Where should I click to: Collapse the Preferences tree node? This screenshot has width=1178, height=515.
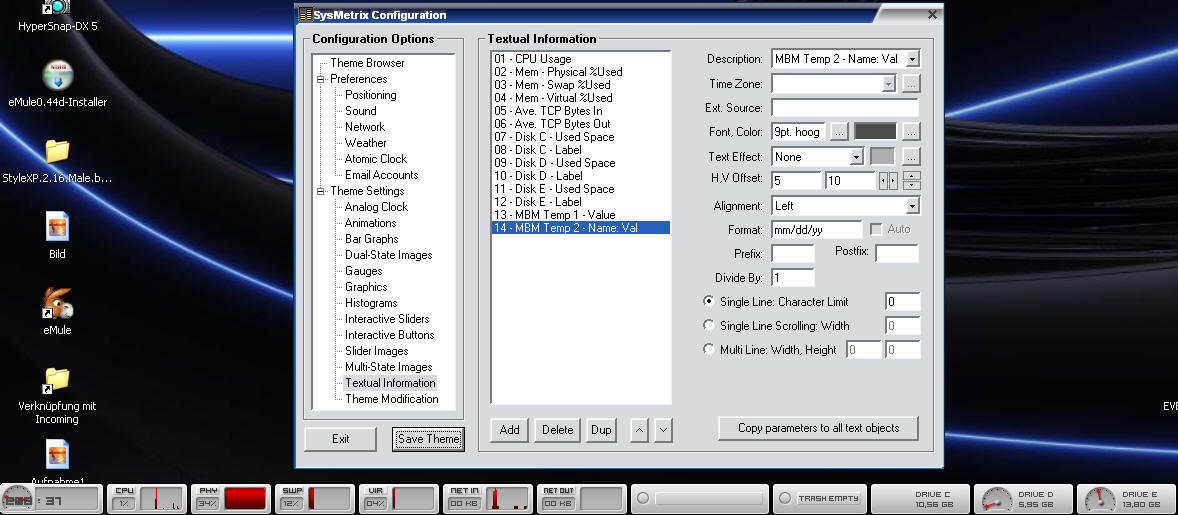pyautogui.click(x=321, y=79)
